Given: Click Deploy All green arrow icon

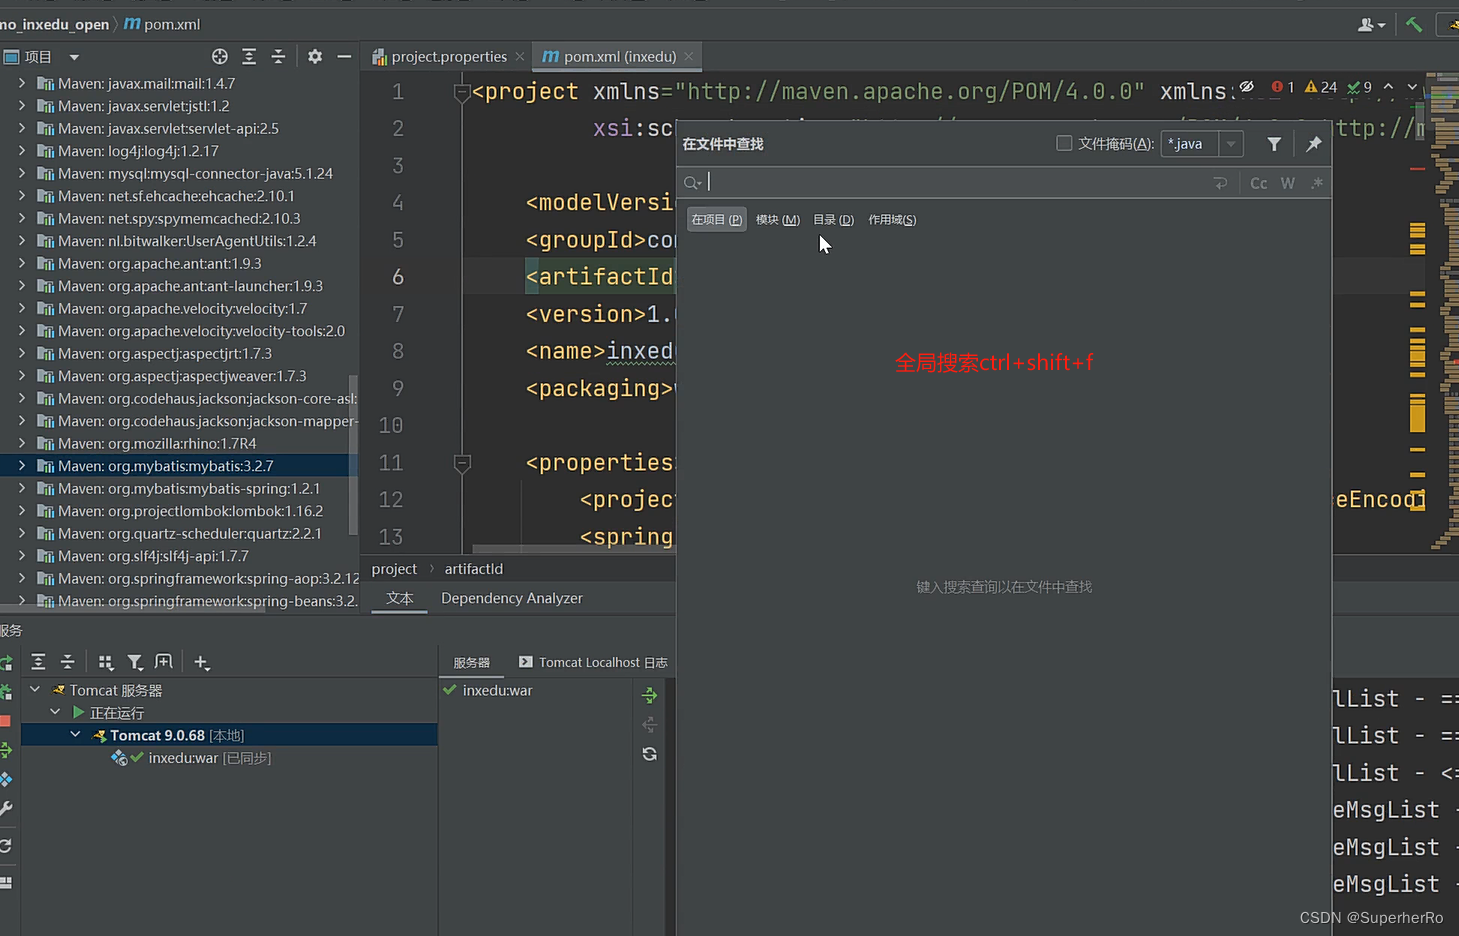Looking at the screenshot, I should (649, 695).
